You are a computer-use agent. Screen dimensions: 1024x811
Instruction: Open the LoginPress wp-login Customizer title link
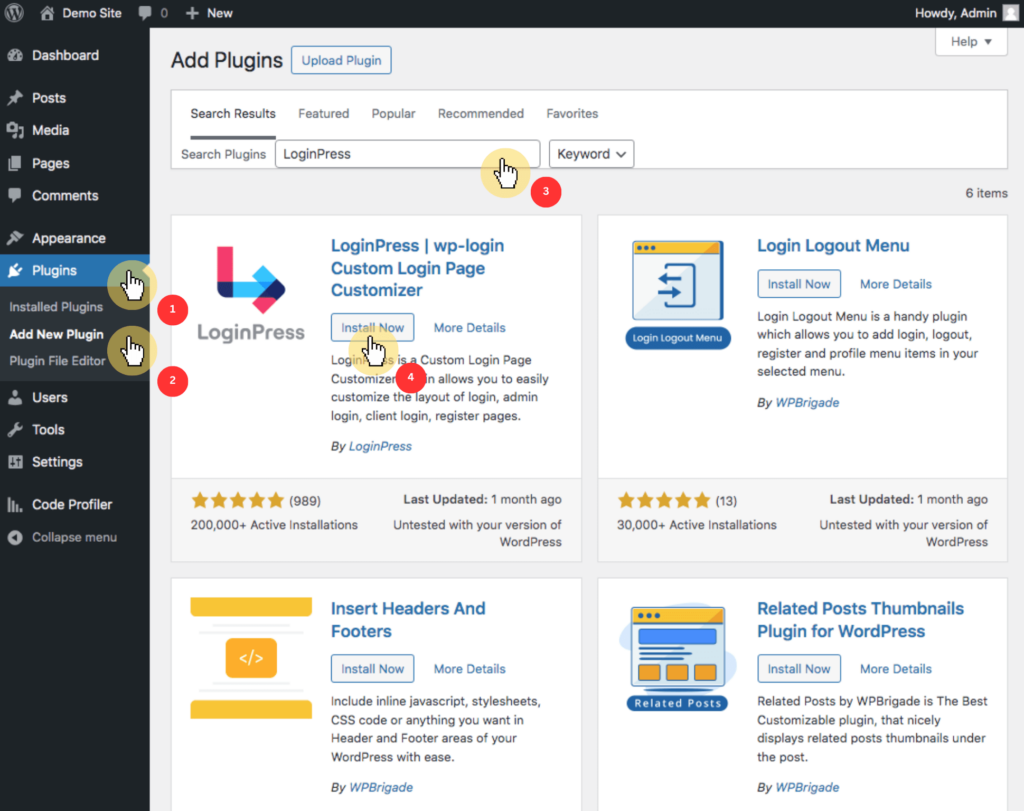pos(417,268)
